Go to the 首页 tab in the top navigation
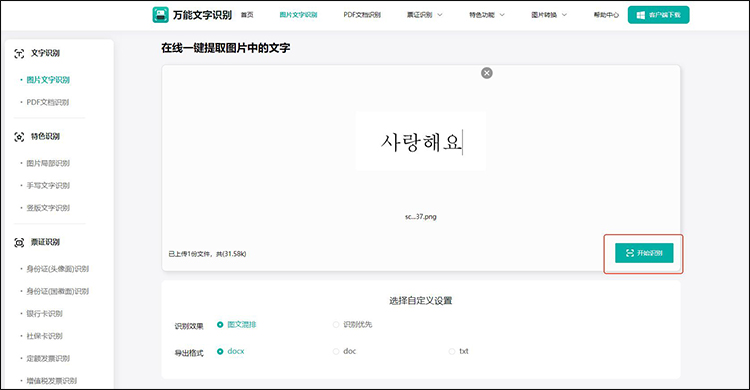 247,15
